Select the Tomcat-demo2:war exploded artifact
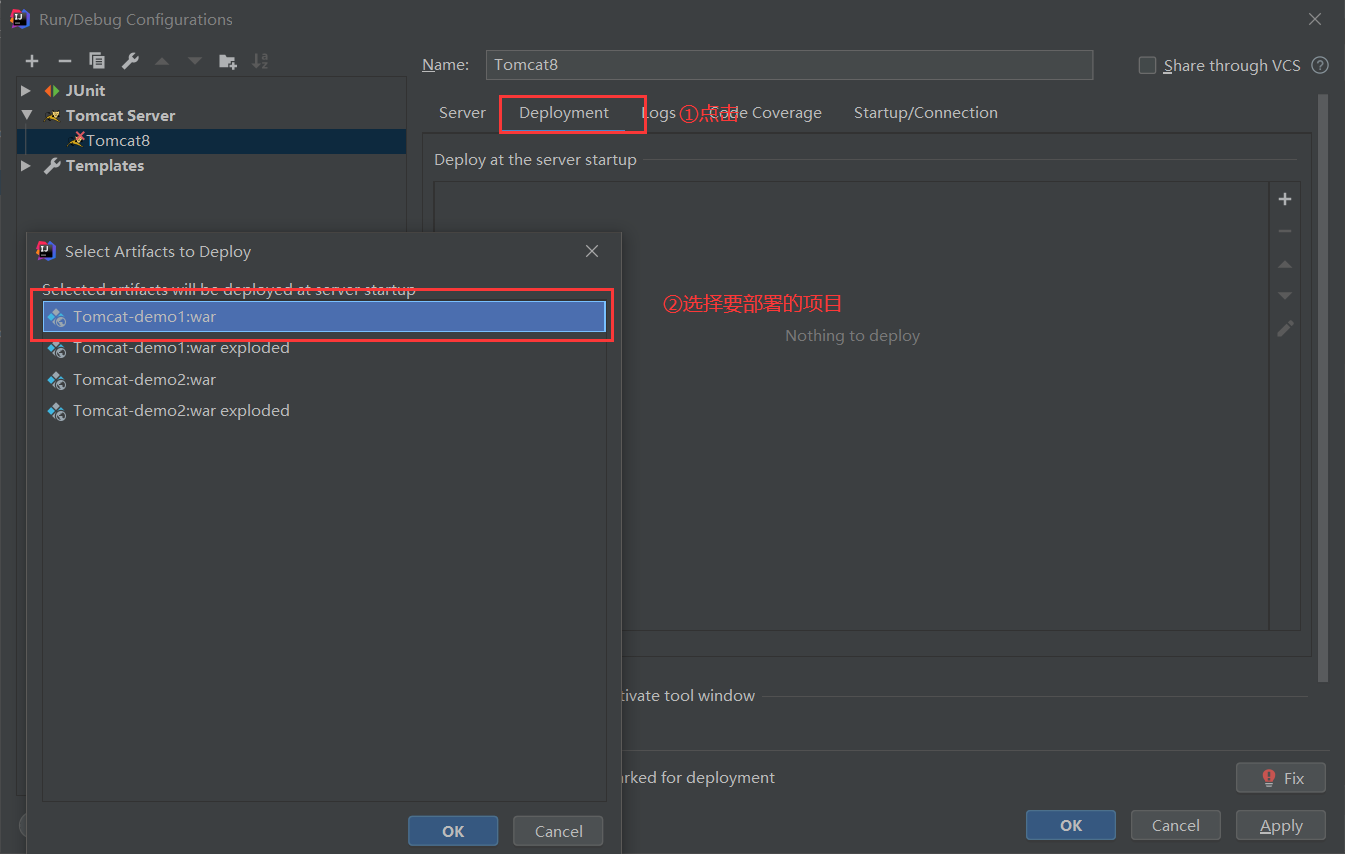This screenshot has width=1345, height=854. [324, 411]
